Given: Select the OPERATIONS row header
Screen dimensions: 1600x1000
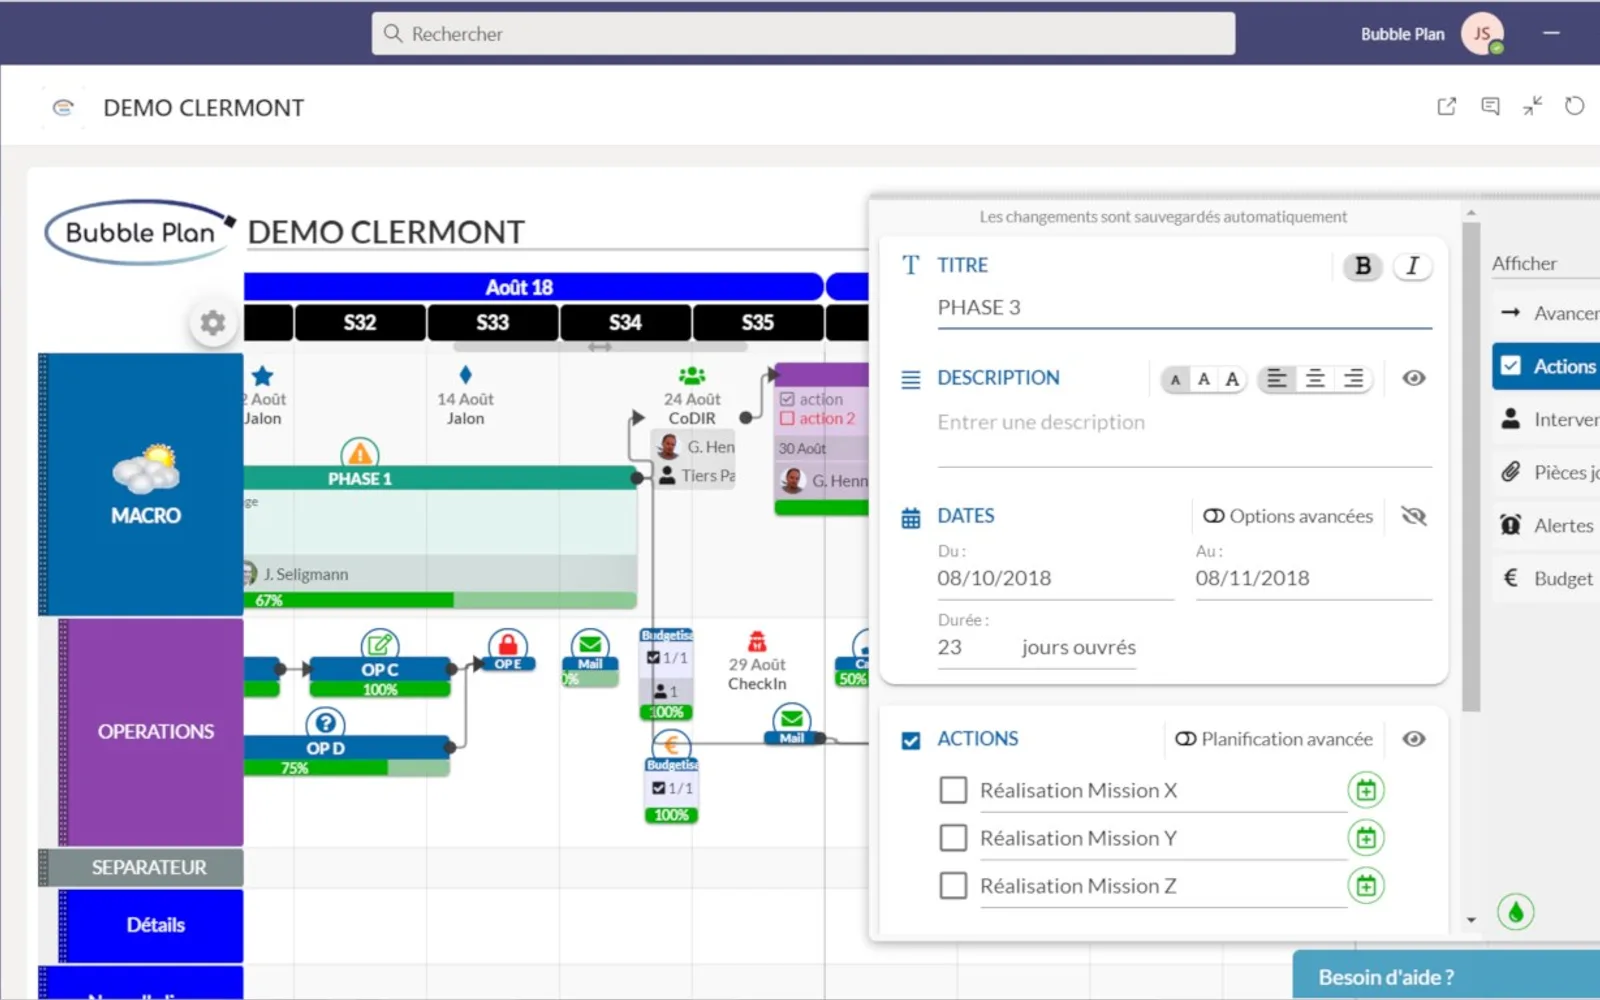Looking at the screenshot, I should click(x=151, y=731).
